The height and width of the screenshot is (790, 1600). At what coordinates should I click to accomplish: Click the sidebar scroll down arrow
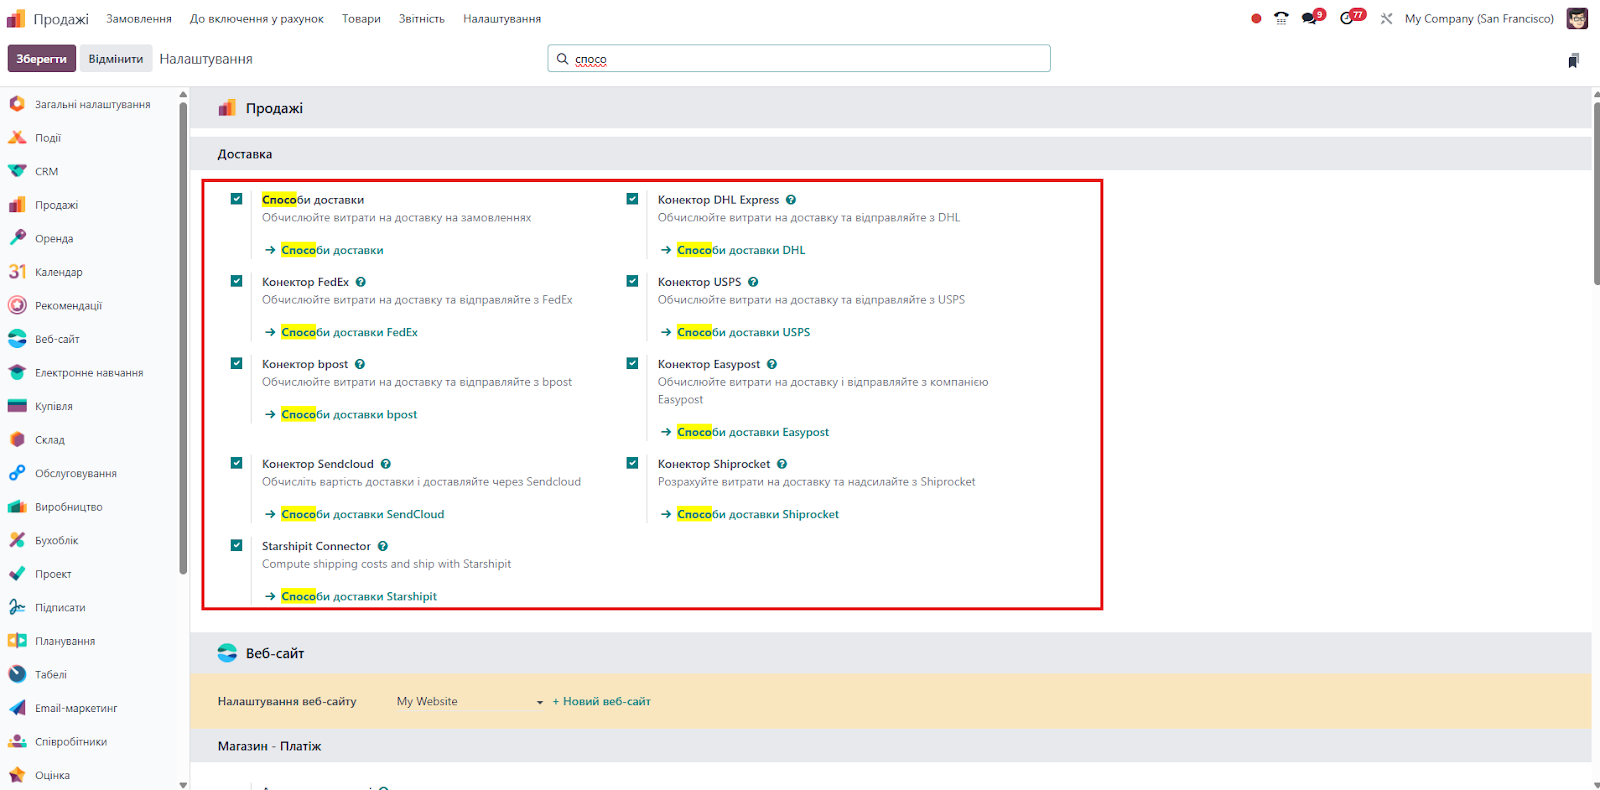183,784
